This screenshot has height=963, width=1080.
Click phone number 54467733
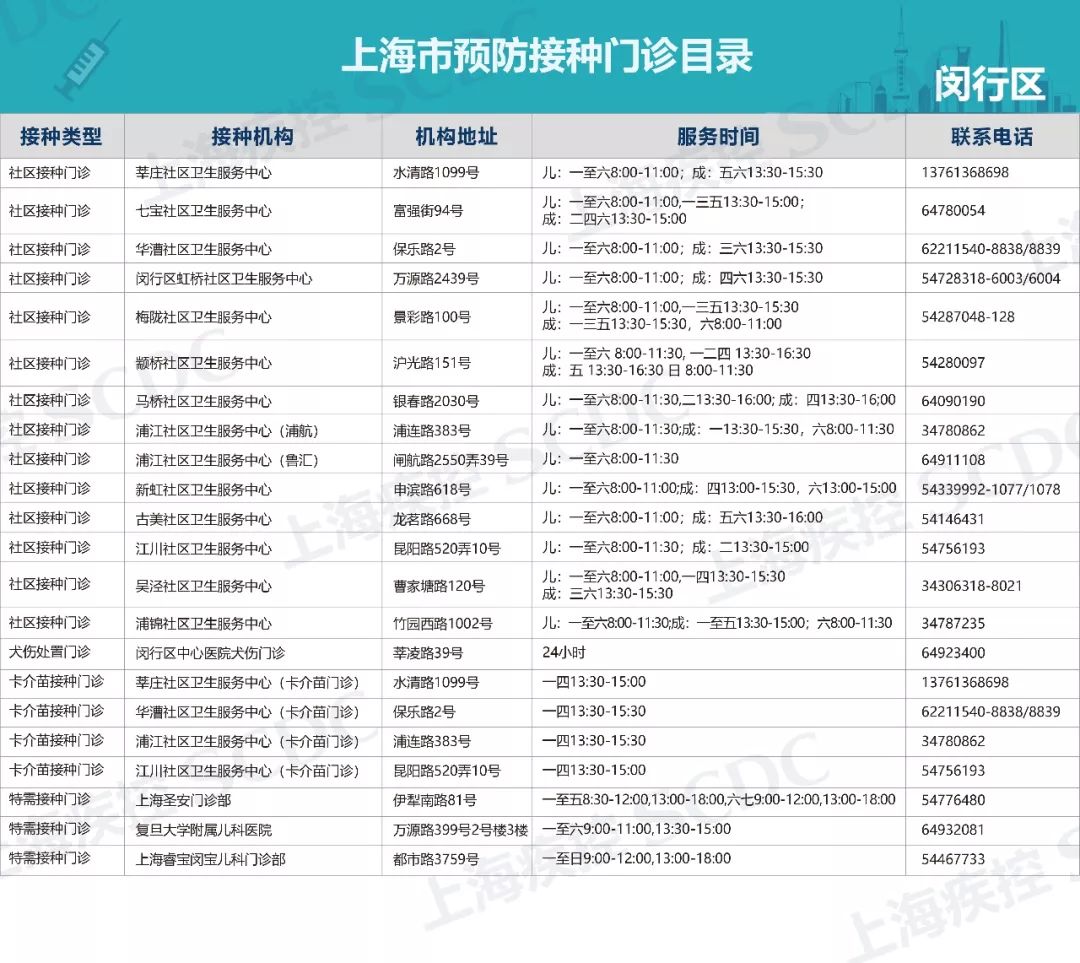click(953, 859)
